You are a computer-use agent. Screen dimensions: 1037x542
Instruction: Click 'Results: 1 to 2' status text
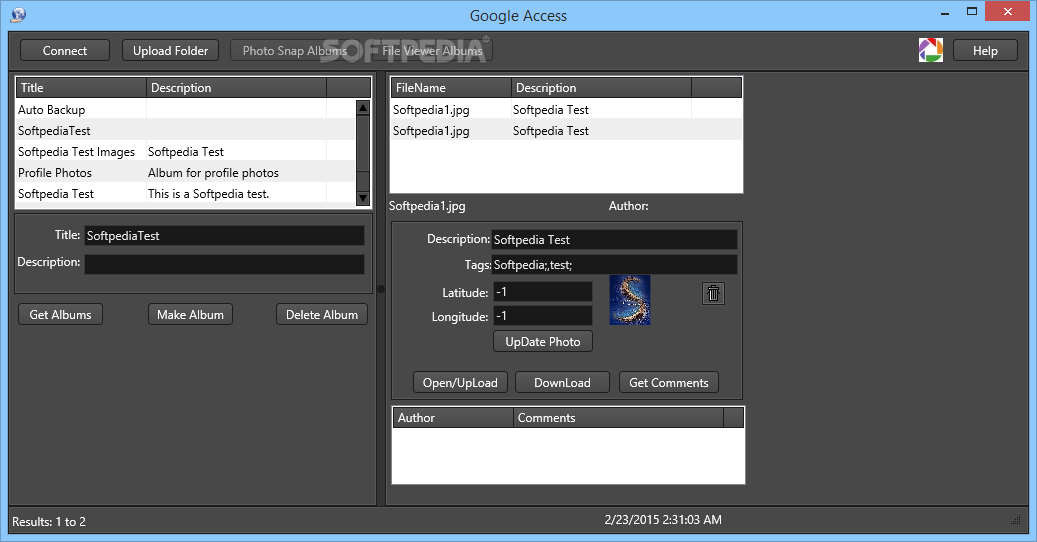coord(49,522)
